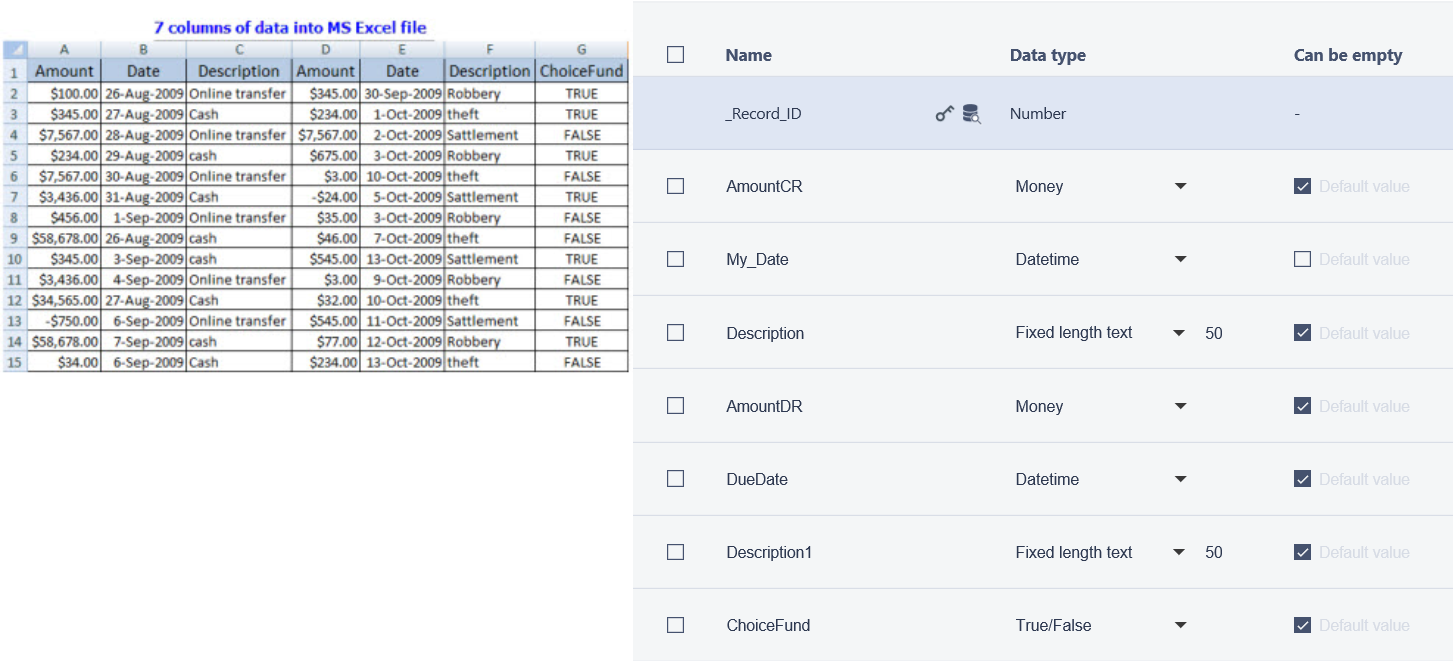Select the Excel select-all corner cell

point(14,49)
